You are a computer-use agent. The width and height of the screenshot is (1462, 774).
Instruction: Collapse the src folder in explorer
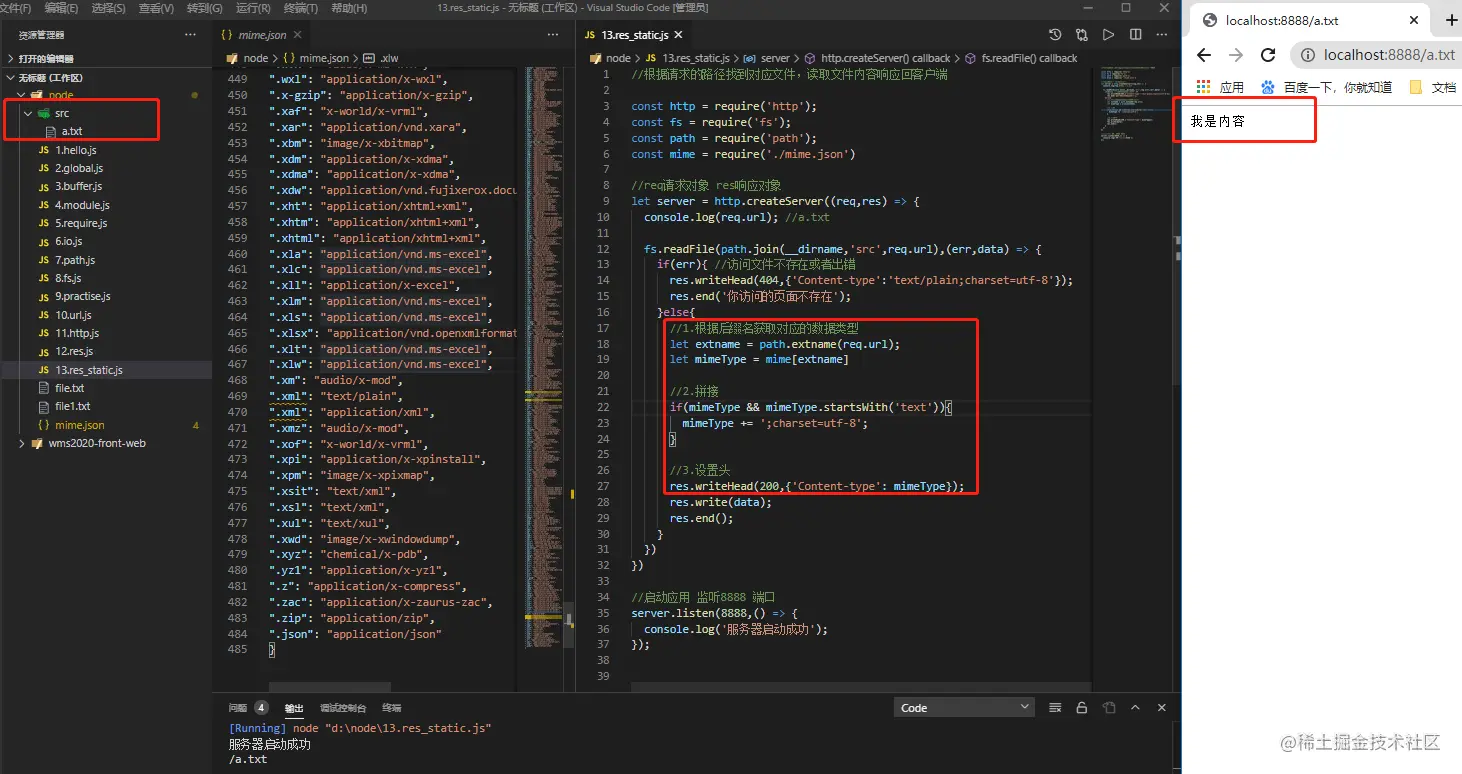(x=28, y=114)
